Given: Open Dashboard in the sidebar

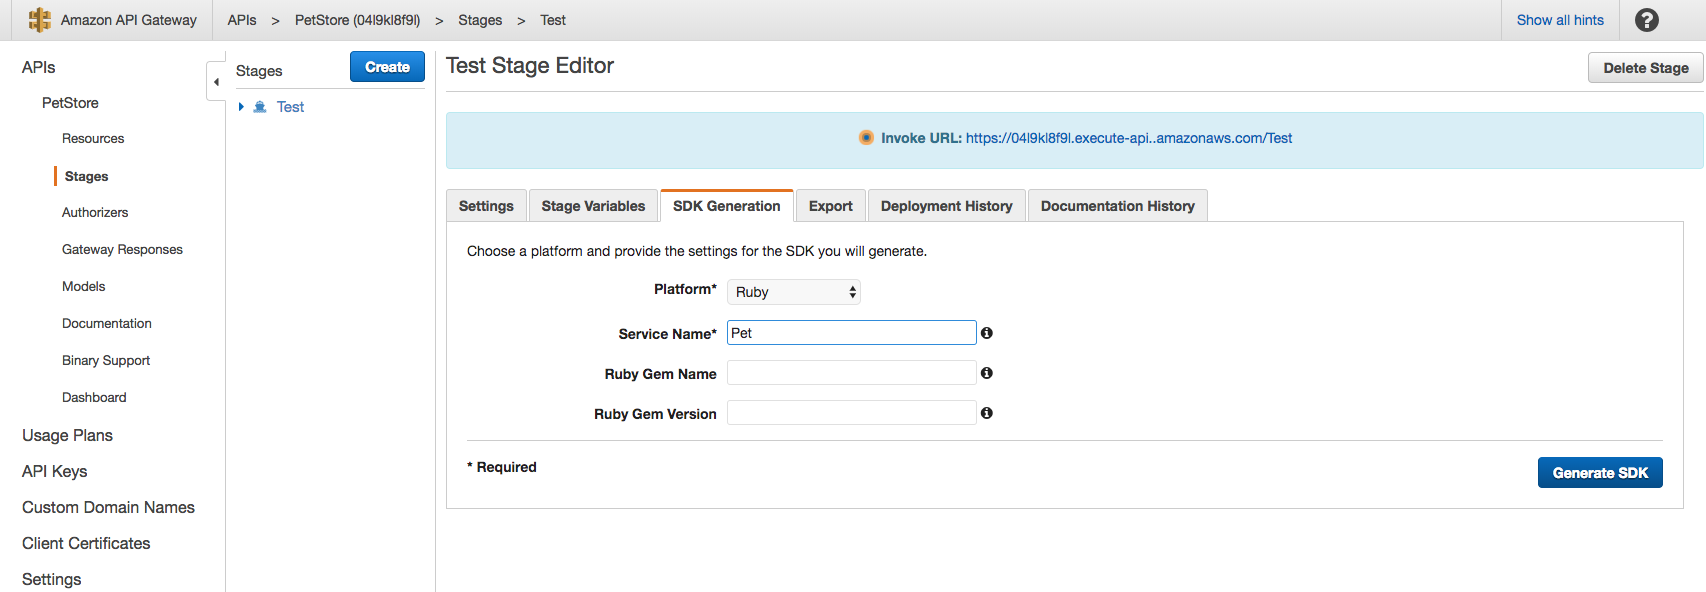Looking at the screenshot, I should (x=94, y=398).
